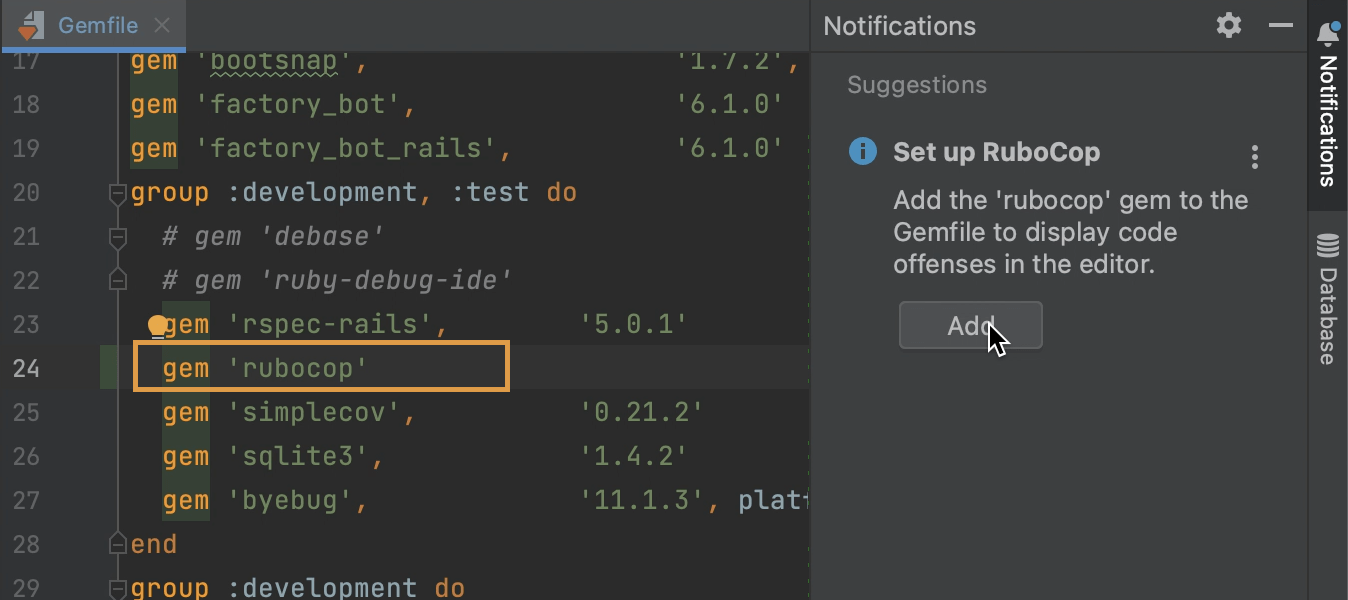Click the lightbulb quick-fix icon on line 23

(157, 326)
